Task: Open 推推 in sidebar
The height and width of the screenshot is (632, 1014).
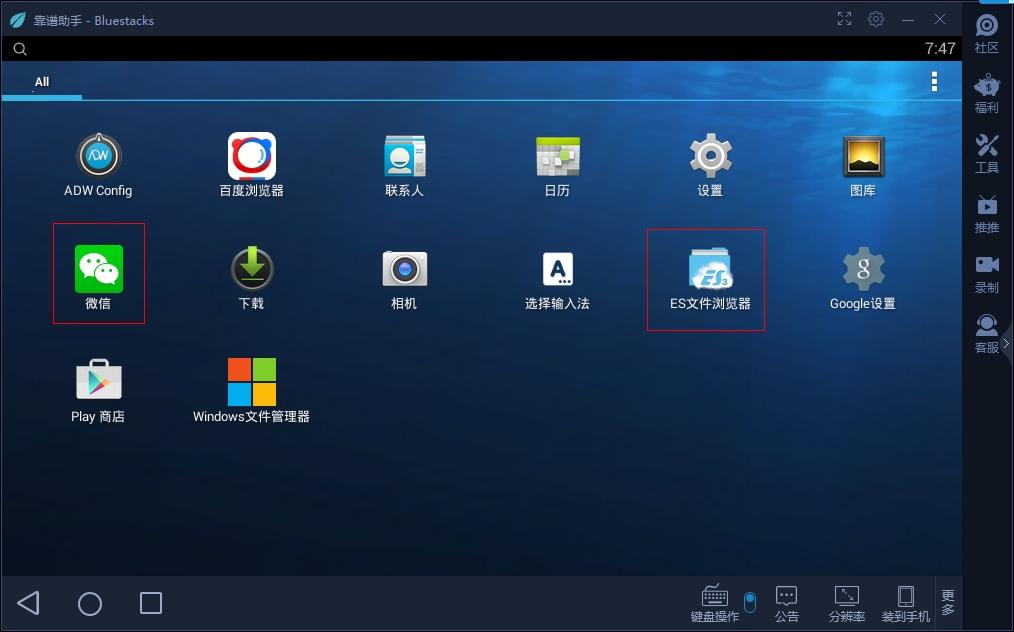Action: (987, 214)
